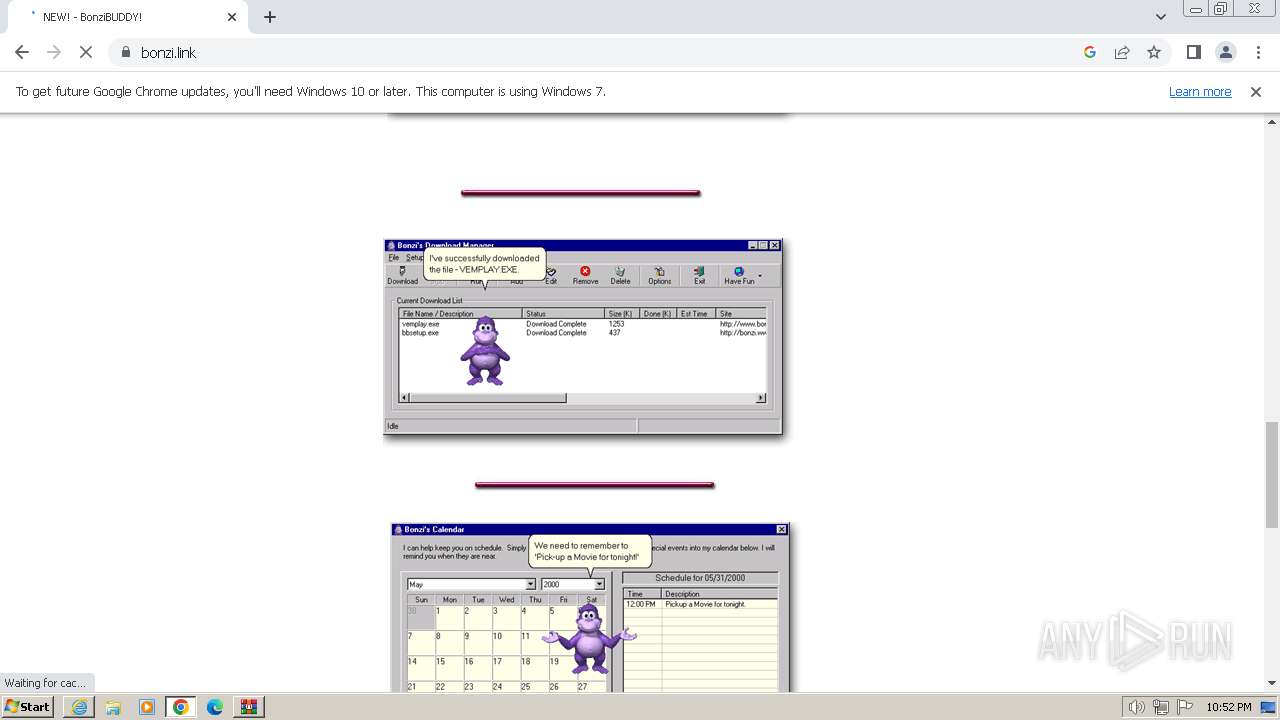Open the volume control in the system tray

coord(1137,707)
